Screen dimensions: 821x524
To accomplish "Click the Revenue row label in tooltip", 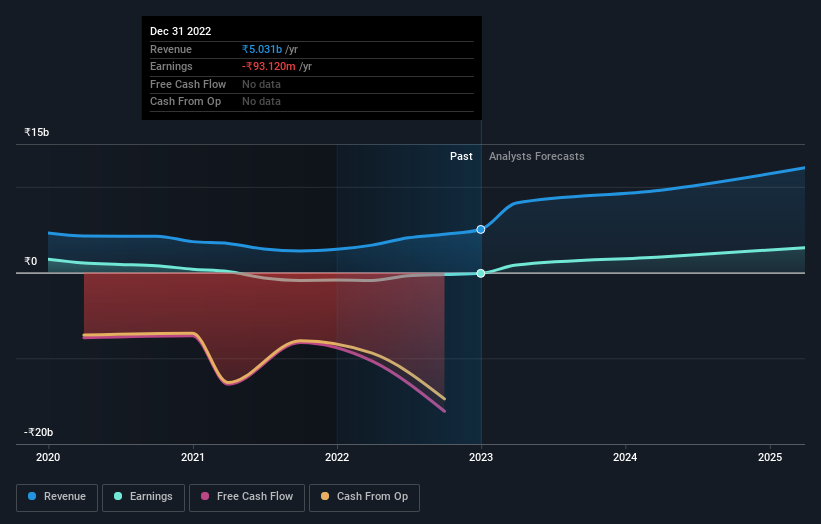I will tap(171, 49).
